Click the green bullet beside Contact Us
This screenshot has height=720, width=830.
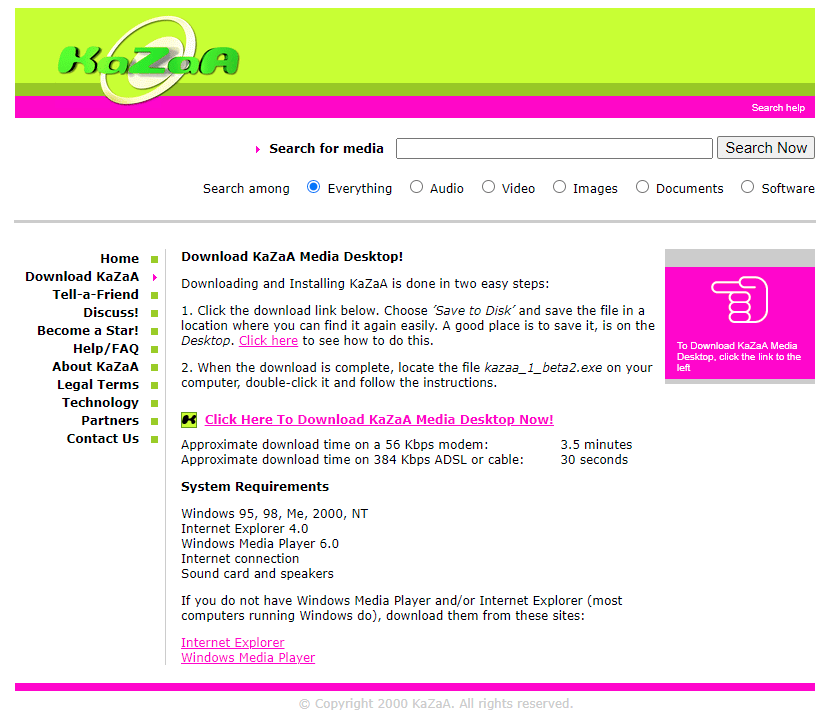[x=155, y=439]
